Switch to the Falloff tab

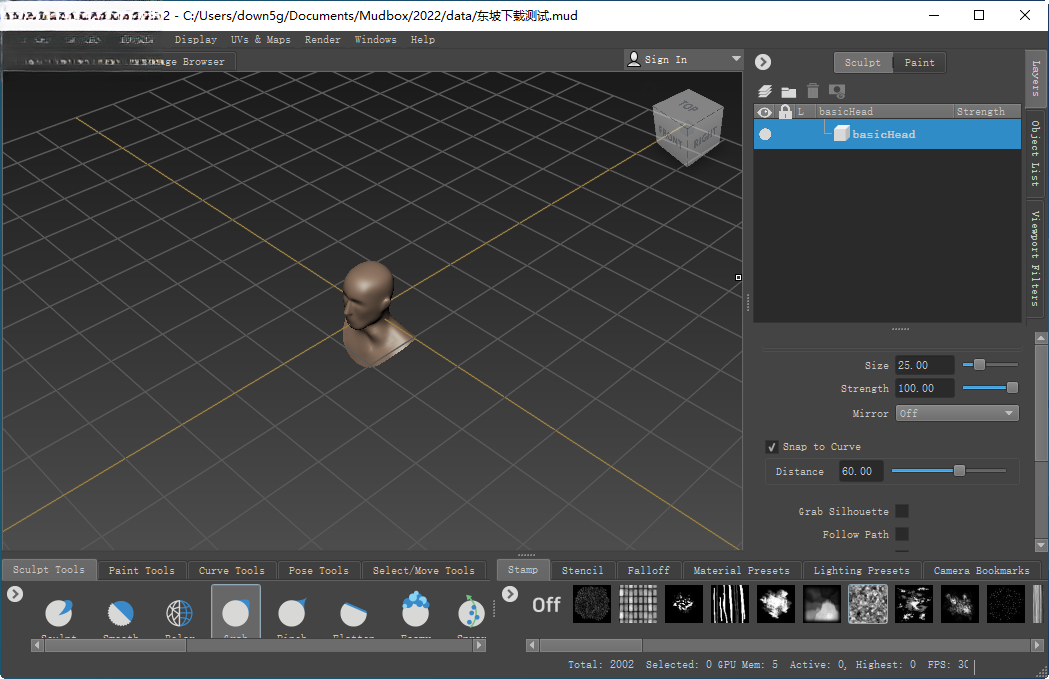point(648,571)
